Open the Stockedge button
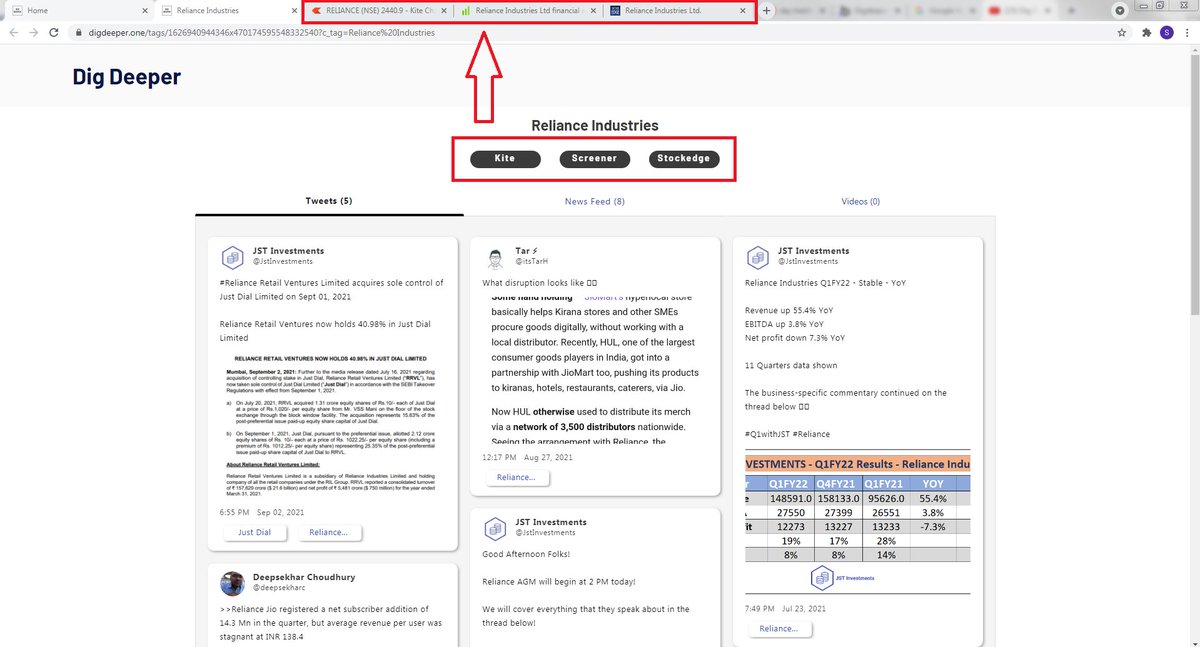 tap(684, 159)
